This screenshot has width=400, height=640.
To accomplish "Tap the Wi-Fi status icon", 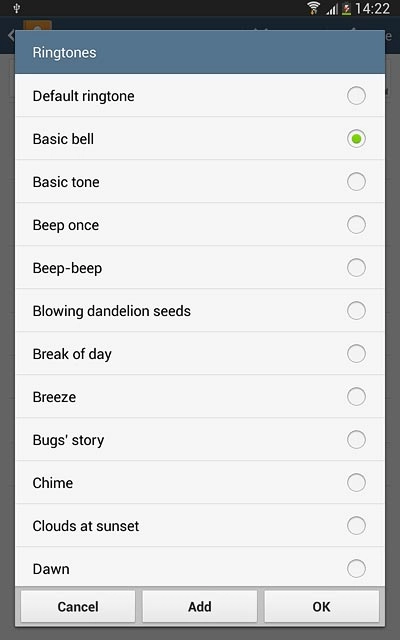I will (313, 8).
